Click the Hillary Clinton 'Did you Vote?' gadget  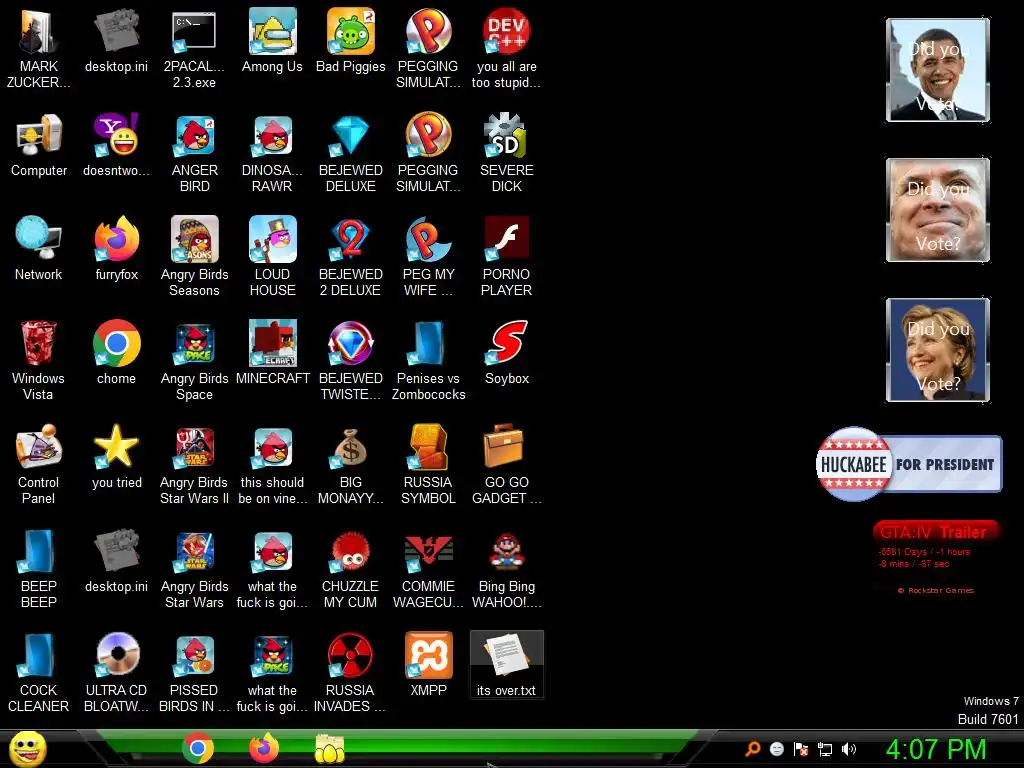click(x=938, y=350)
